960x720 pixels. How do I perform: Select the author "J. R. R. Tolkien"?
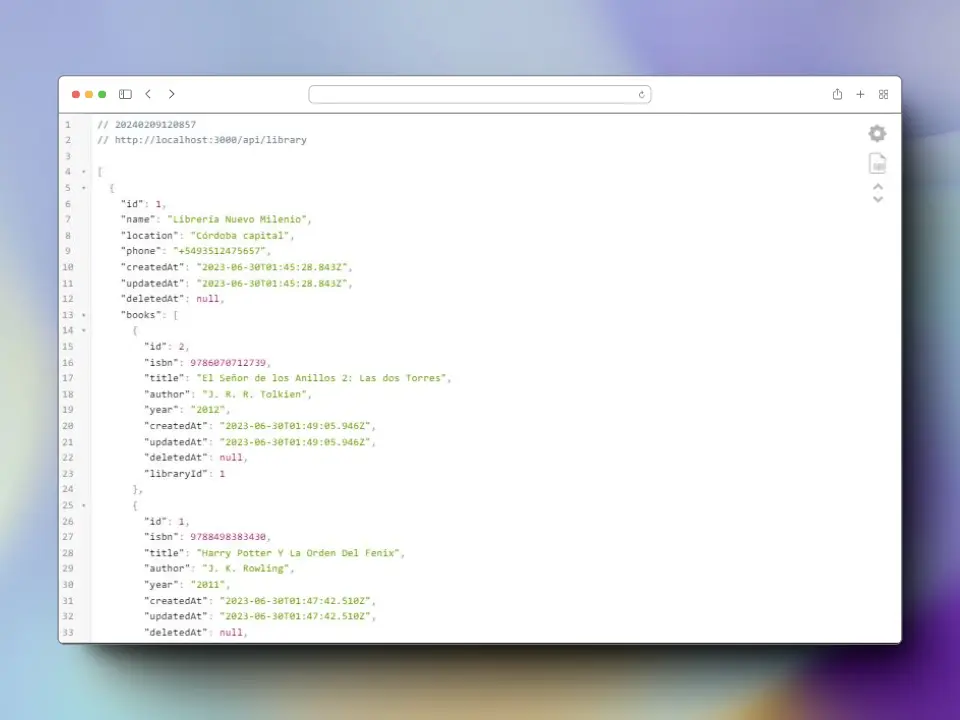255,394
